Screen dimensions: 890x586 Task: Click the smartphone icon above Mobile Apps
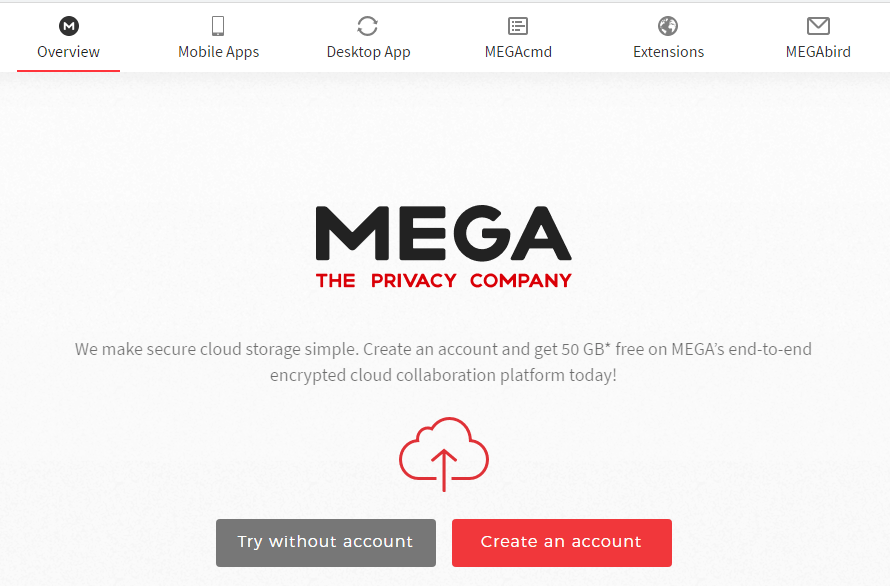[218, 26]
